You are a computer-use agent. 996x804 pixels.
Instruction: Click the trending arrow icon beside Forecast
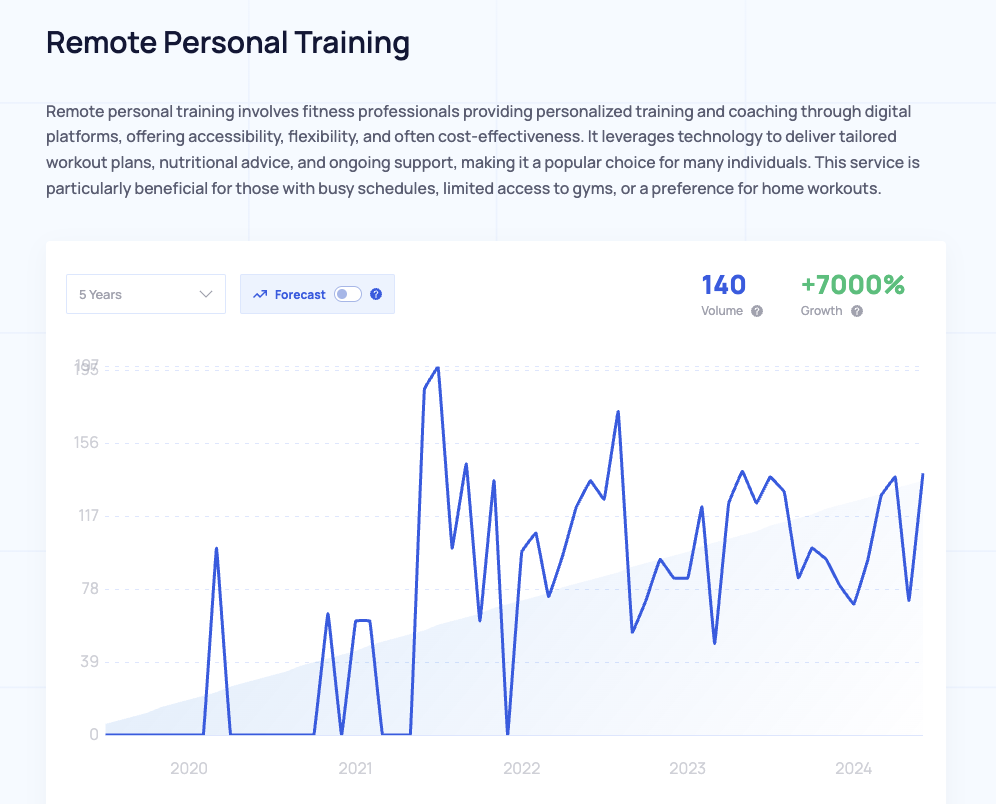point(262,293)
